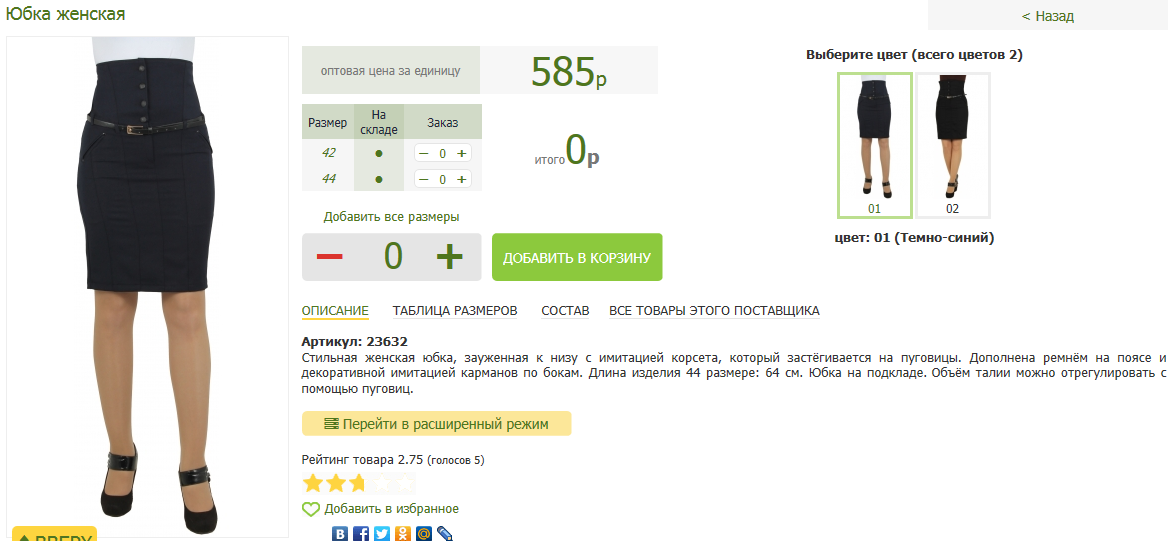
Task: Rate the product five stars
Action: (405, 484)
